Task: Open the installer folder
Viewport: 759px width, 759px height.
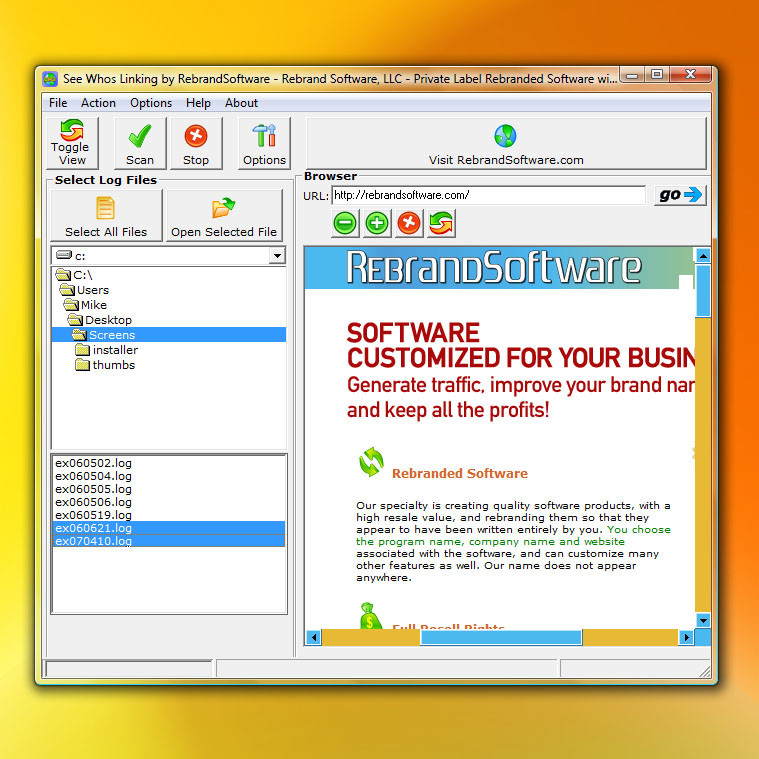Action: coord(107,349)
